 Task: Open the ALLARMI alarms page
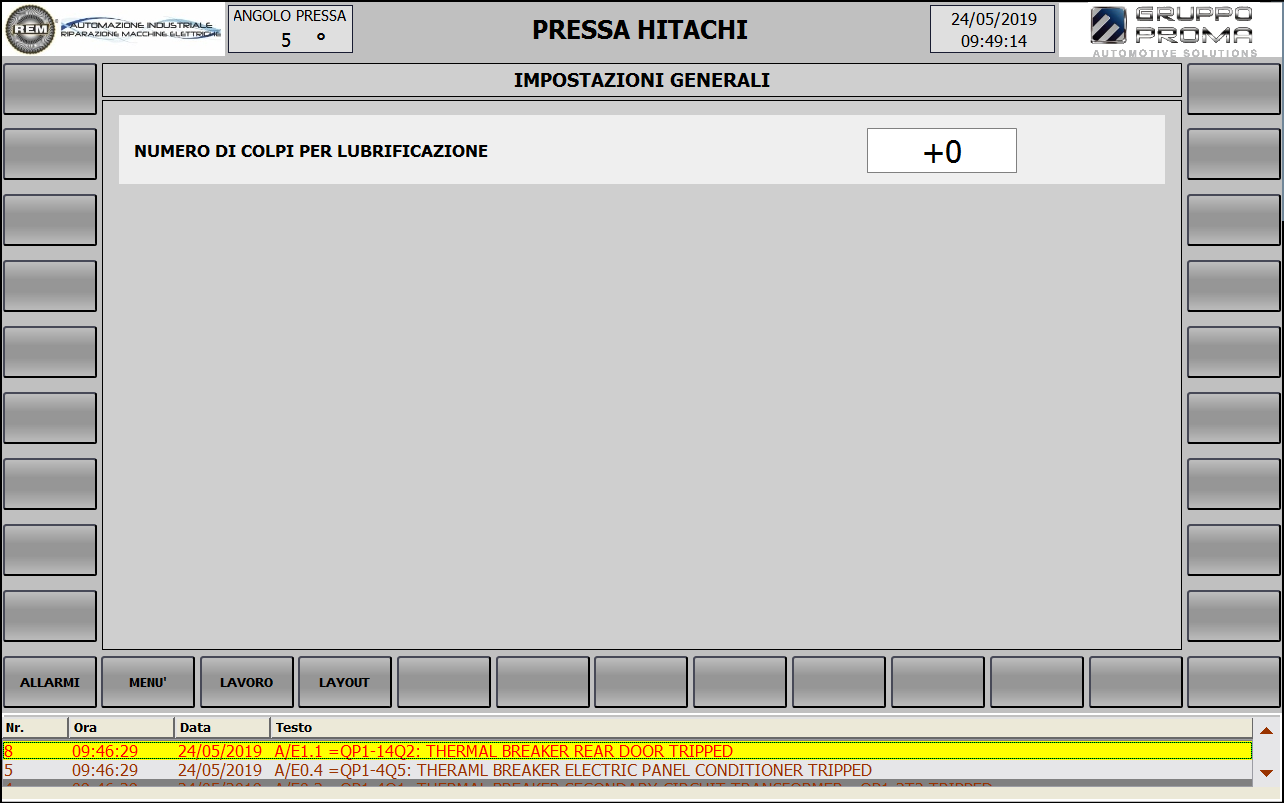pos(50,682)
